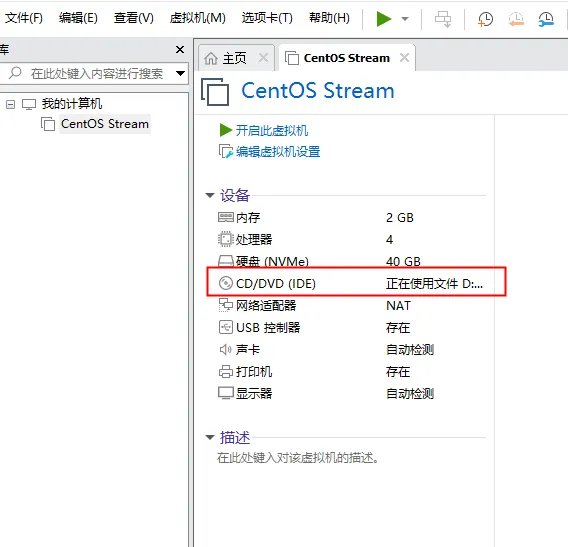This screenshot has height=547, width=568.
Task: Open the power options dropdown arrow beside play
Action: [405, 19]
